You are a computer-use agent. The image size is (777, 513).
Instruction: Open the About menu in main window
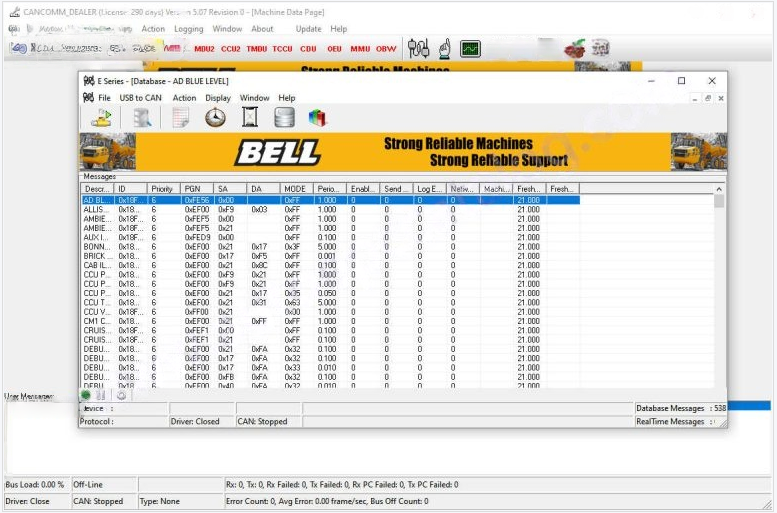[x=262, y=29]
